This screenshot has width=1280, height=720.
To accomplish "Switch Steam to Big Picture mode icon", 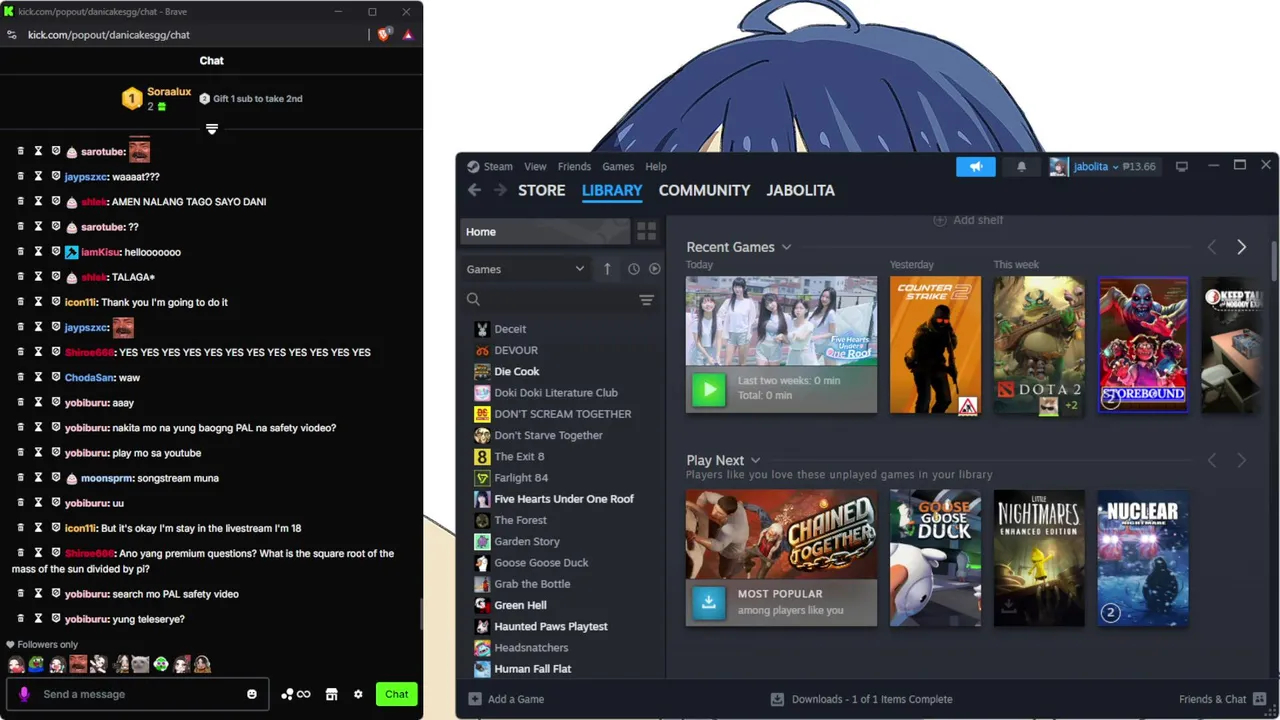I will pos(1181,167).
